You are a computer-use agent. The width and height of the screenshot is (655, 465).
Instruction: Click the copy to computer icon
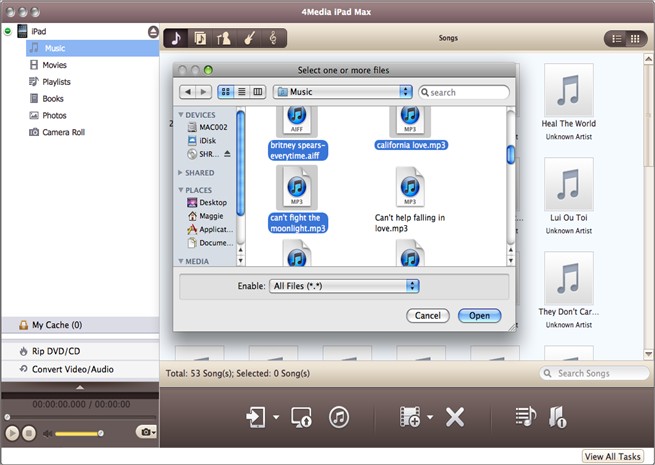[x=301, y=417]
